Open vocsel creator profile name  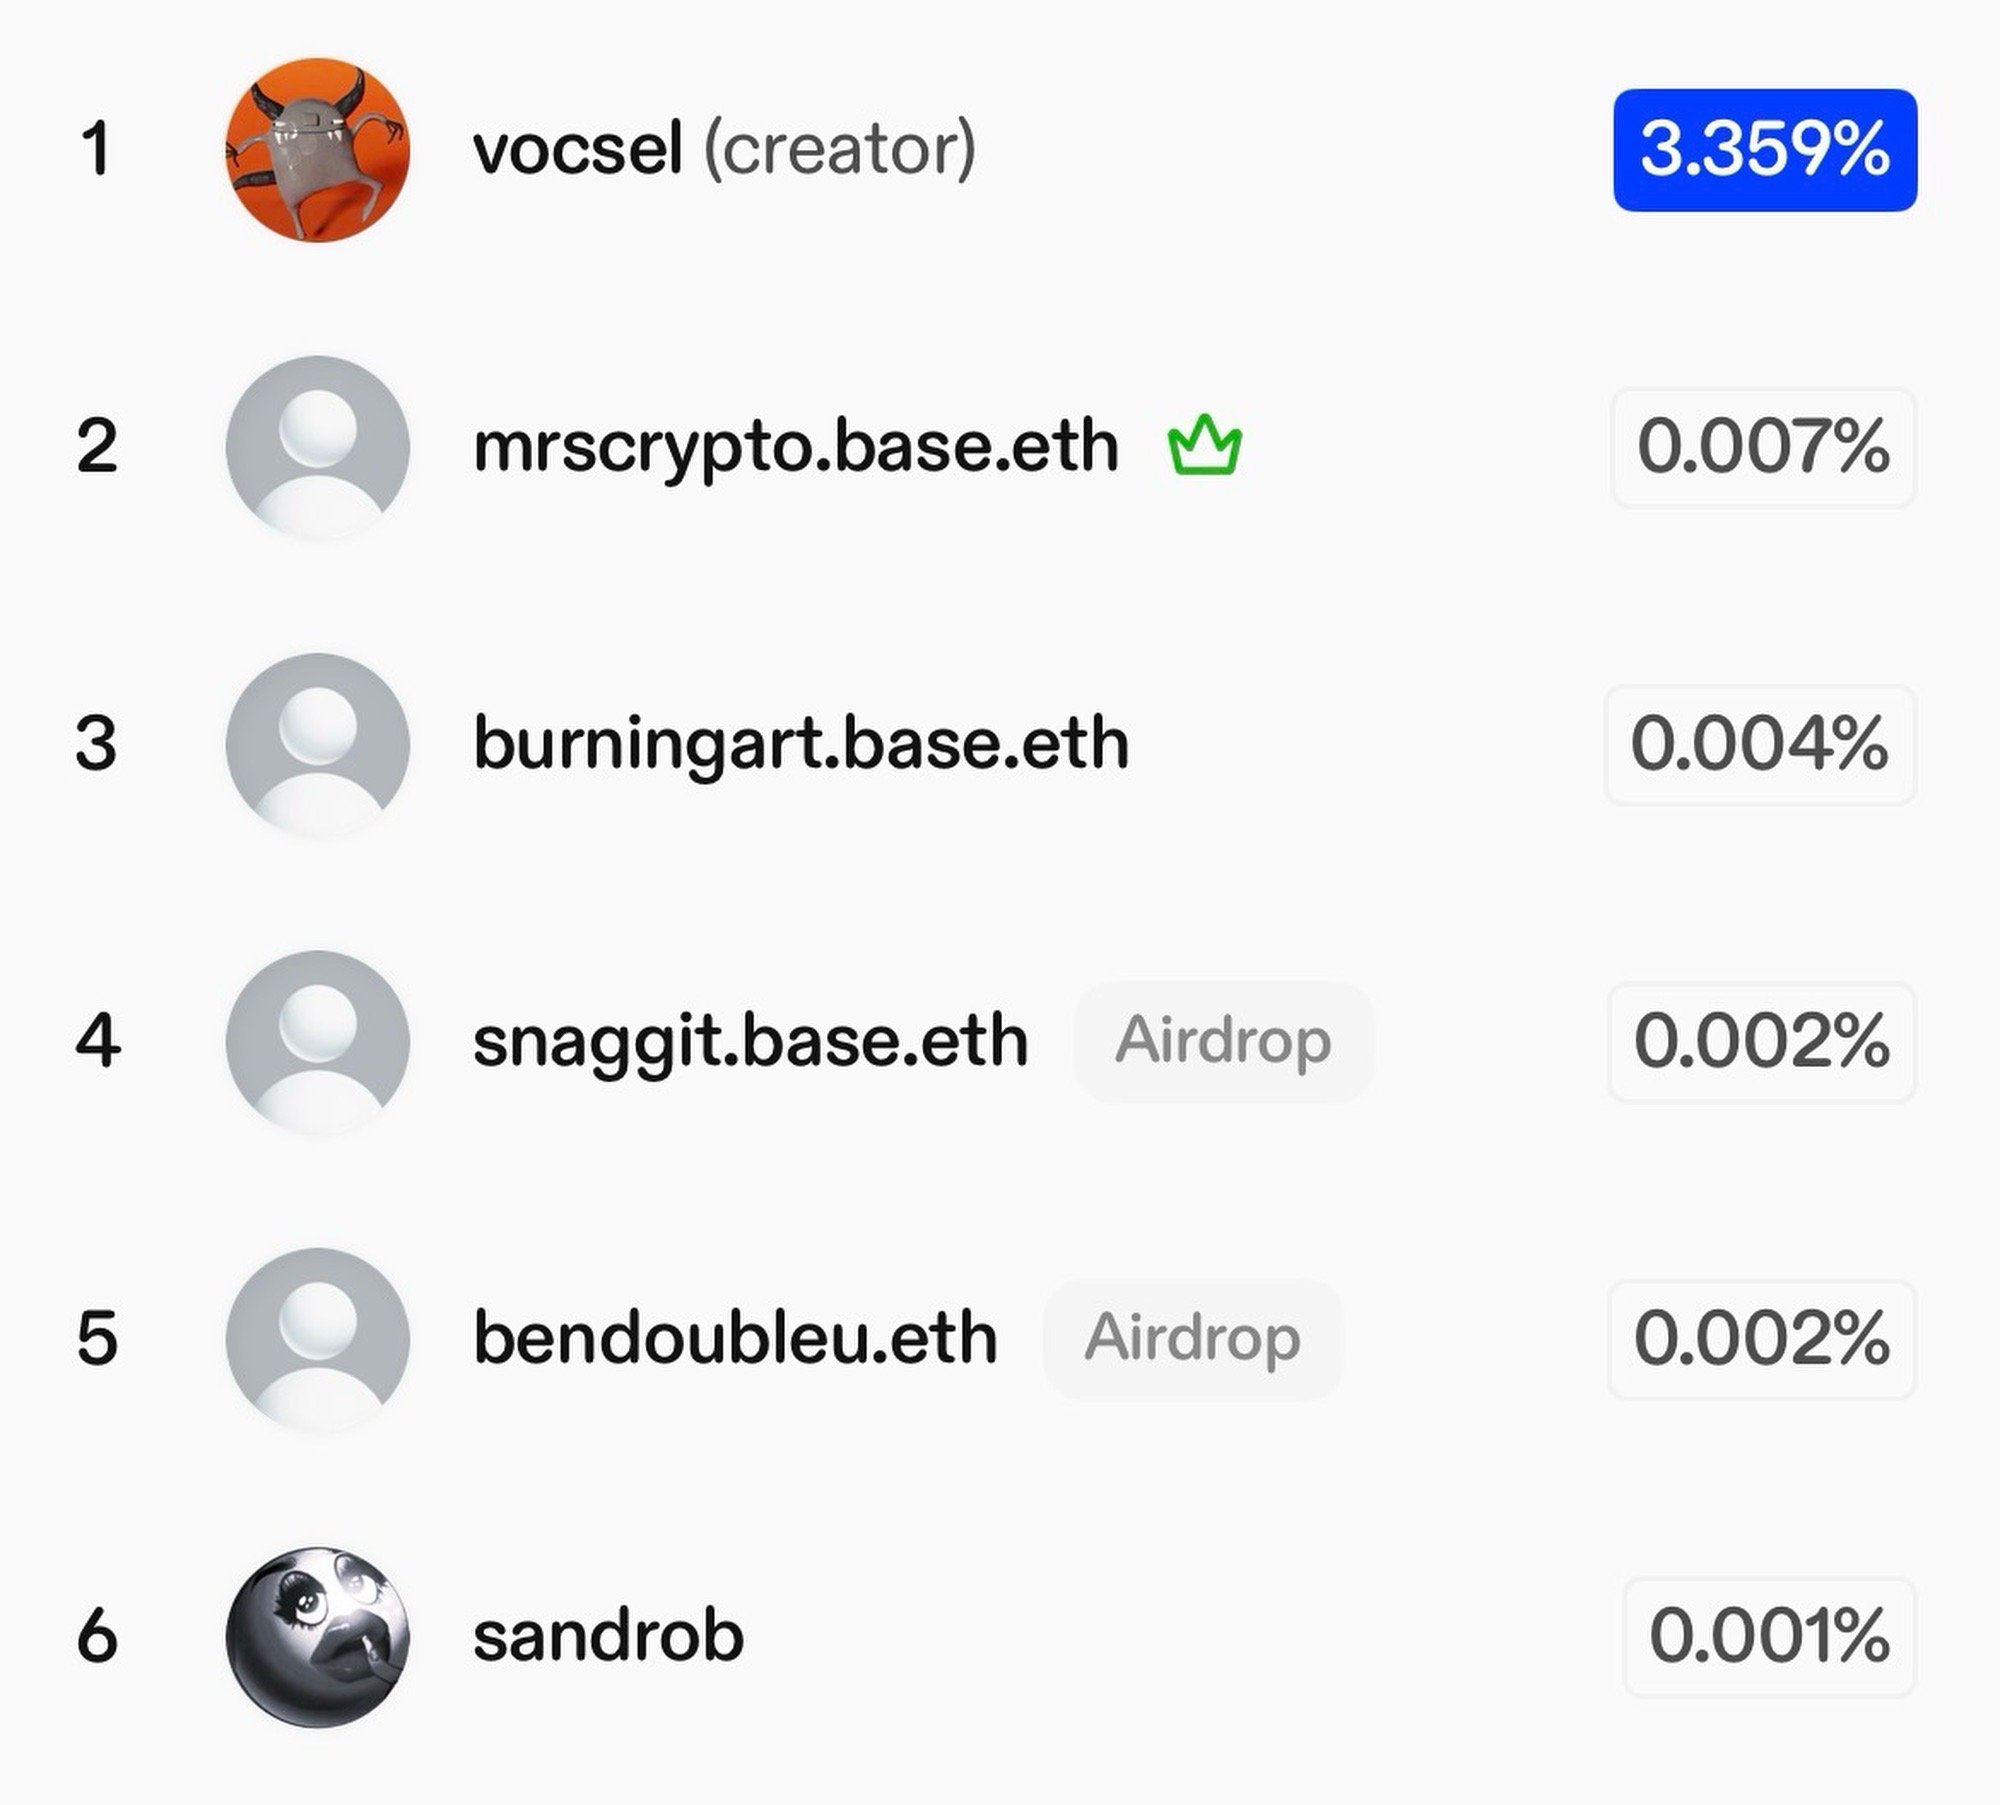coord(724,150)
